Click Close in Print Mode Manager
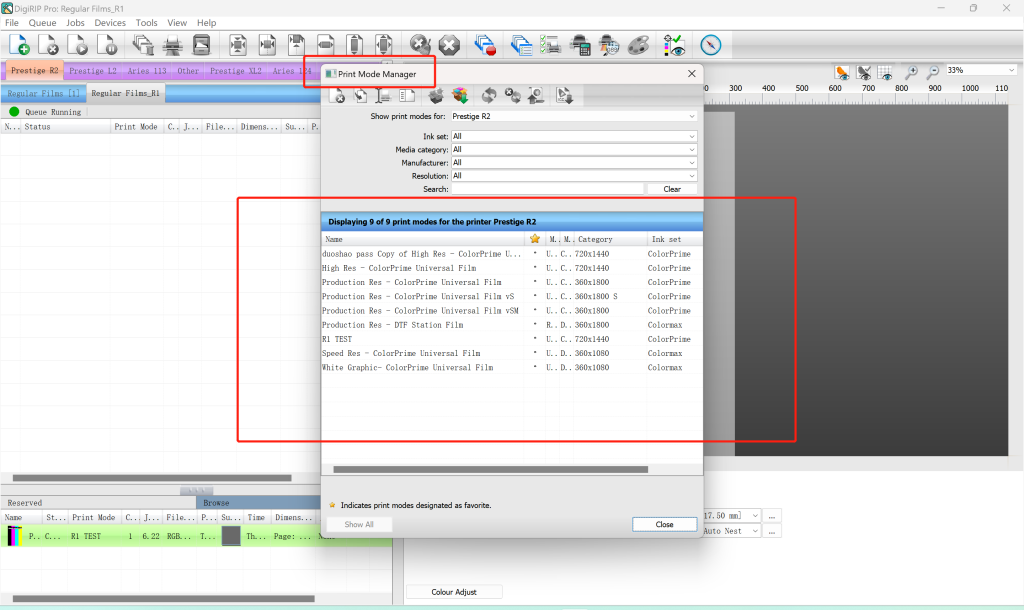This screenshot has width=1024, height=610. (x=665, y=524)
